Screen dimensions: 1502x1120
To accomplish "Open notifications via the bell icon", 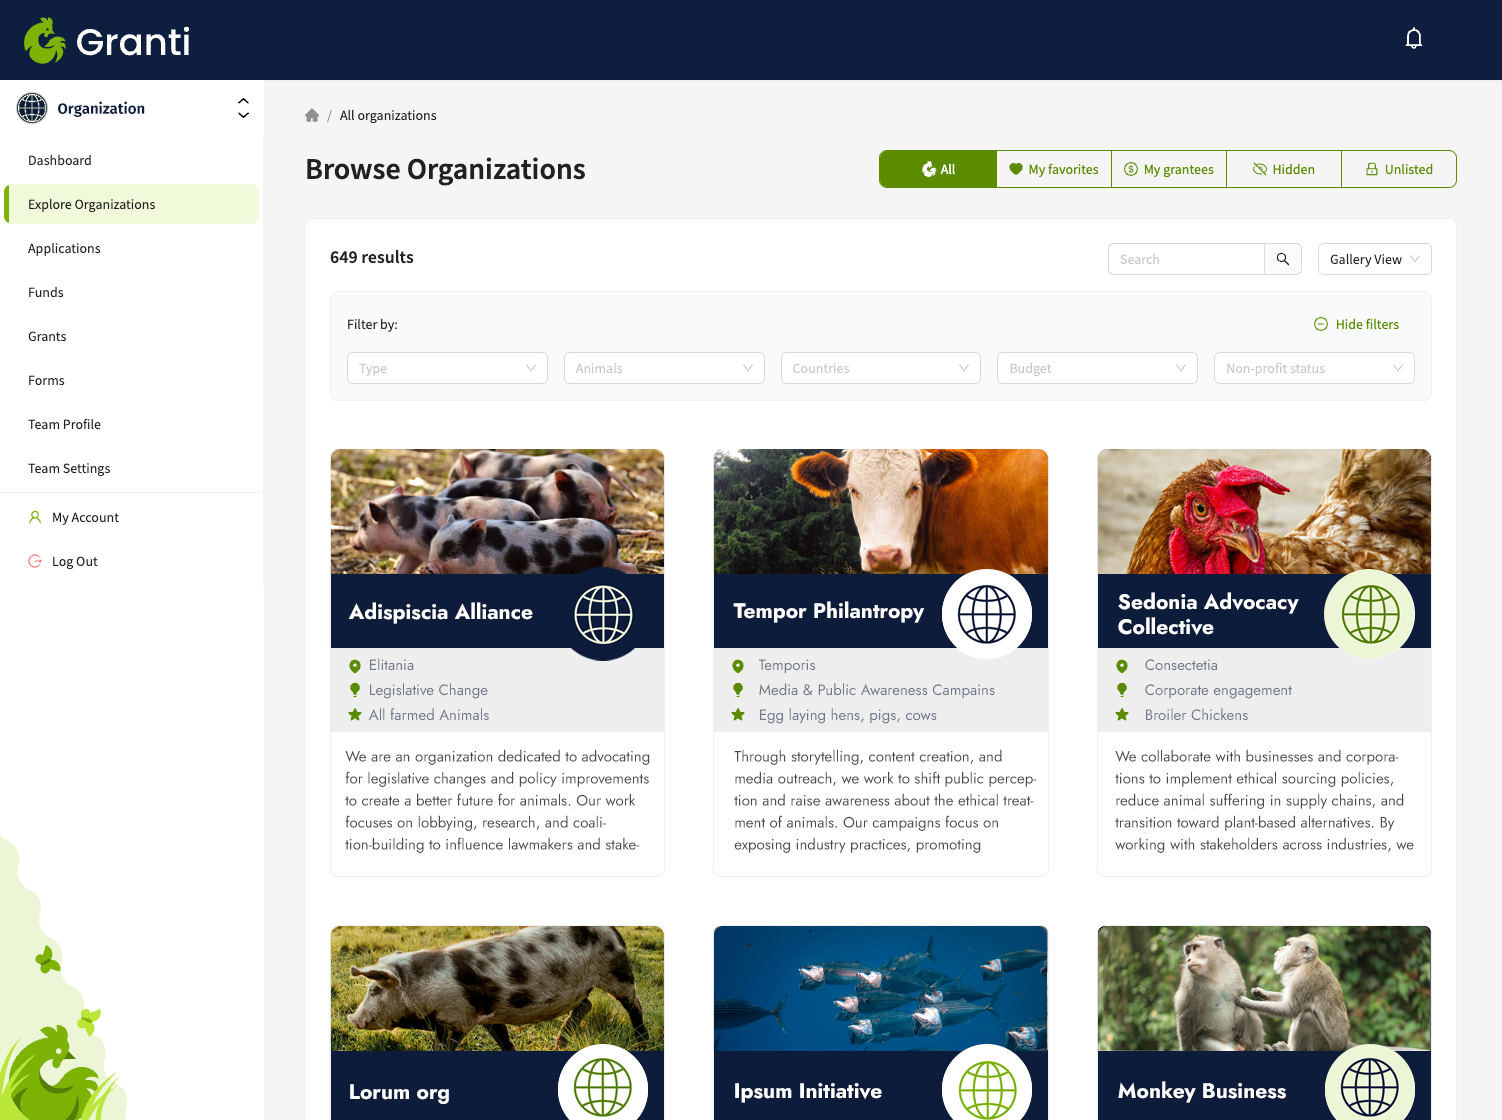I will point(1414,37).
